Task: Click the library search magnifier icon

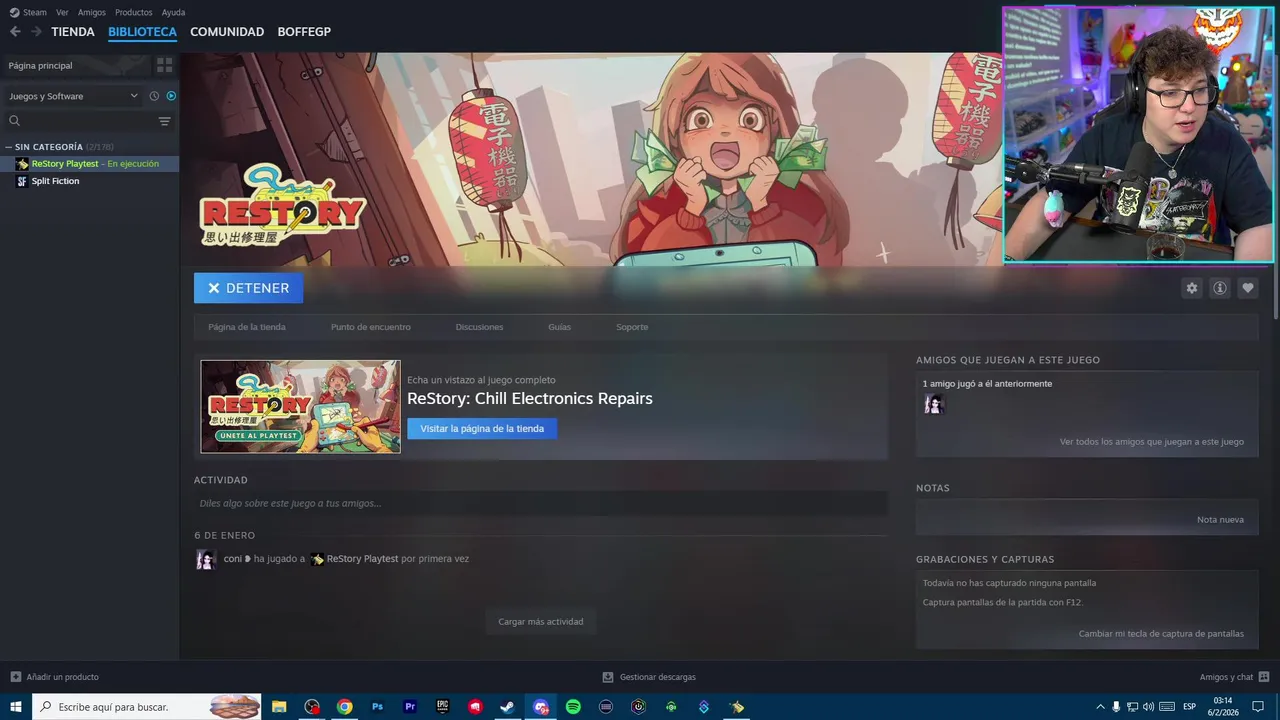Action: tap(15, 121)
